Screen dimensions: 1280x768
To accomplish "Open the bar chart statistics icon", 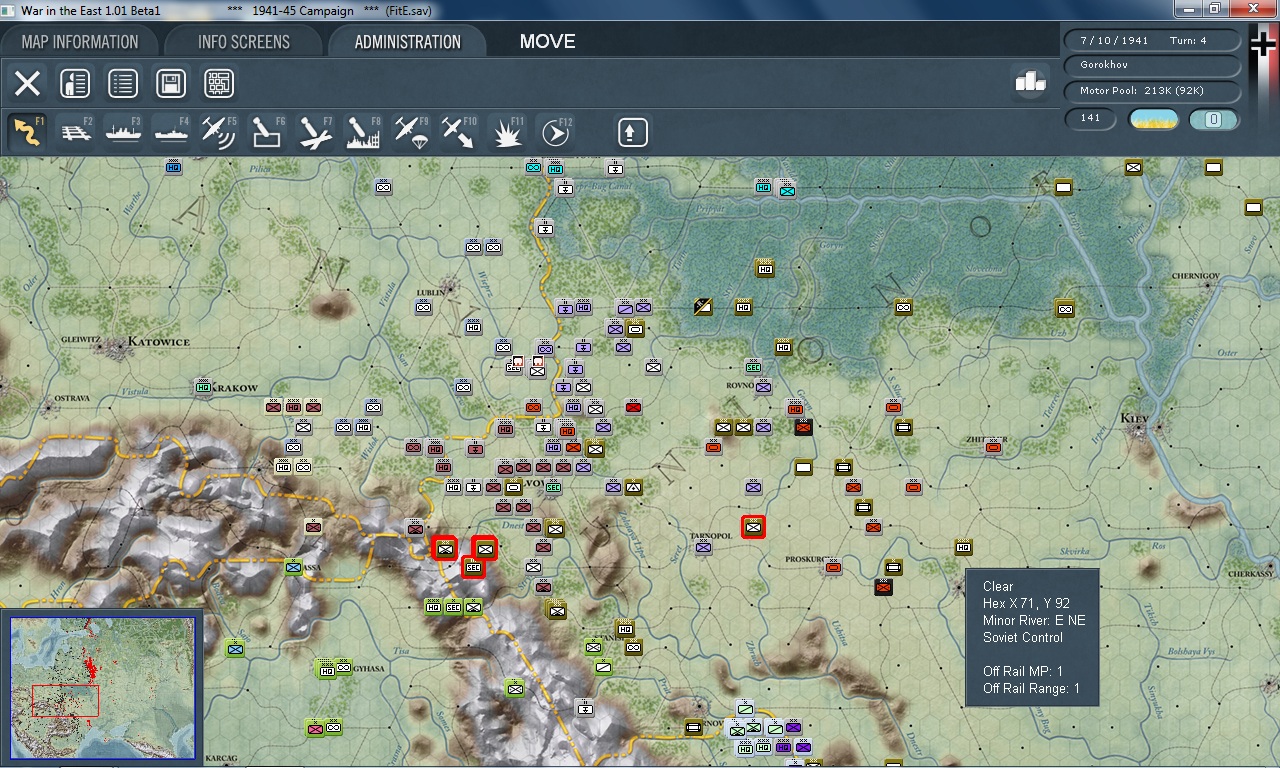I will (1030, 82).
